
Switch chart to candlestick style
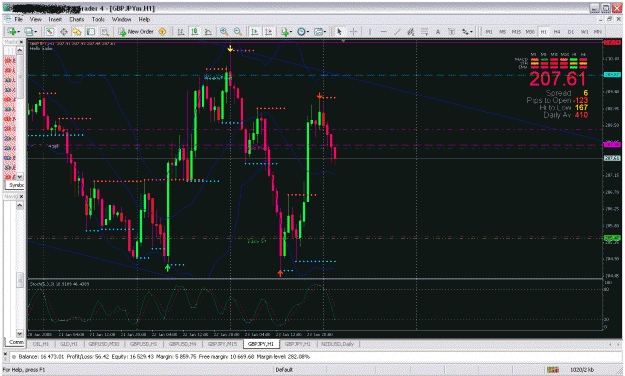click(195, 31)
